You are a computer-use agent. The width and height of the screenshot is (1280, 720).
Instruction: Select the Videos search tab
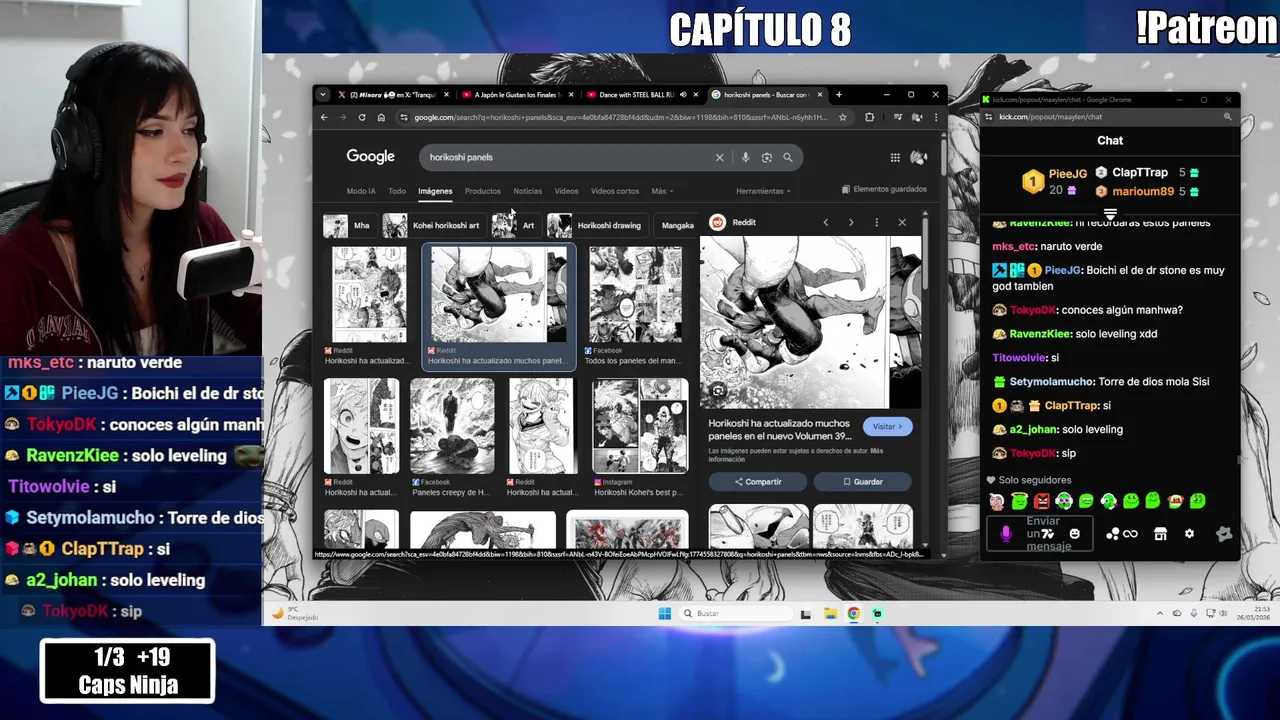(x=566, y=191)
